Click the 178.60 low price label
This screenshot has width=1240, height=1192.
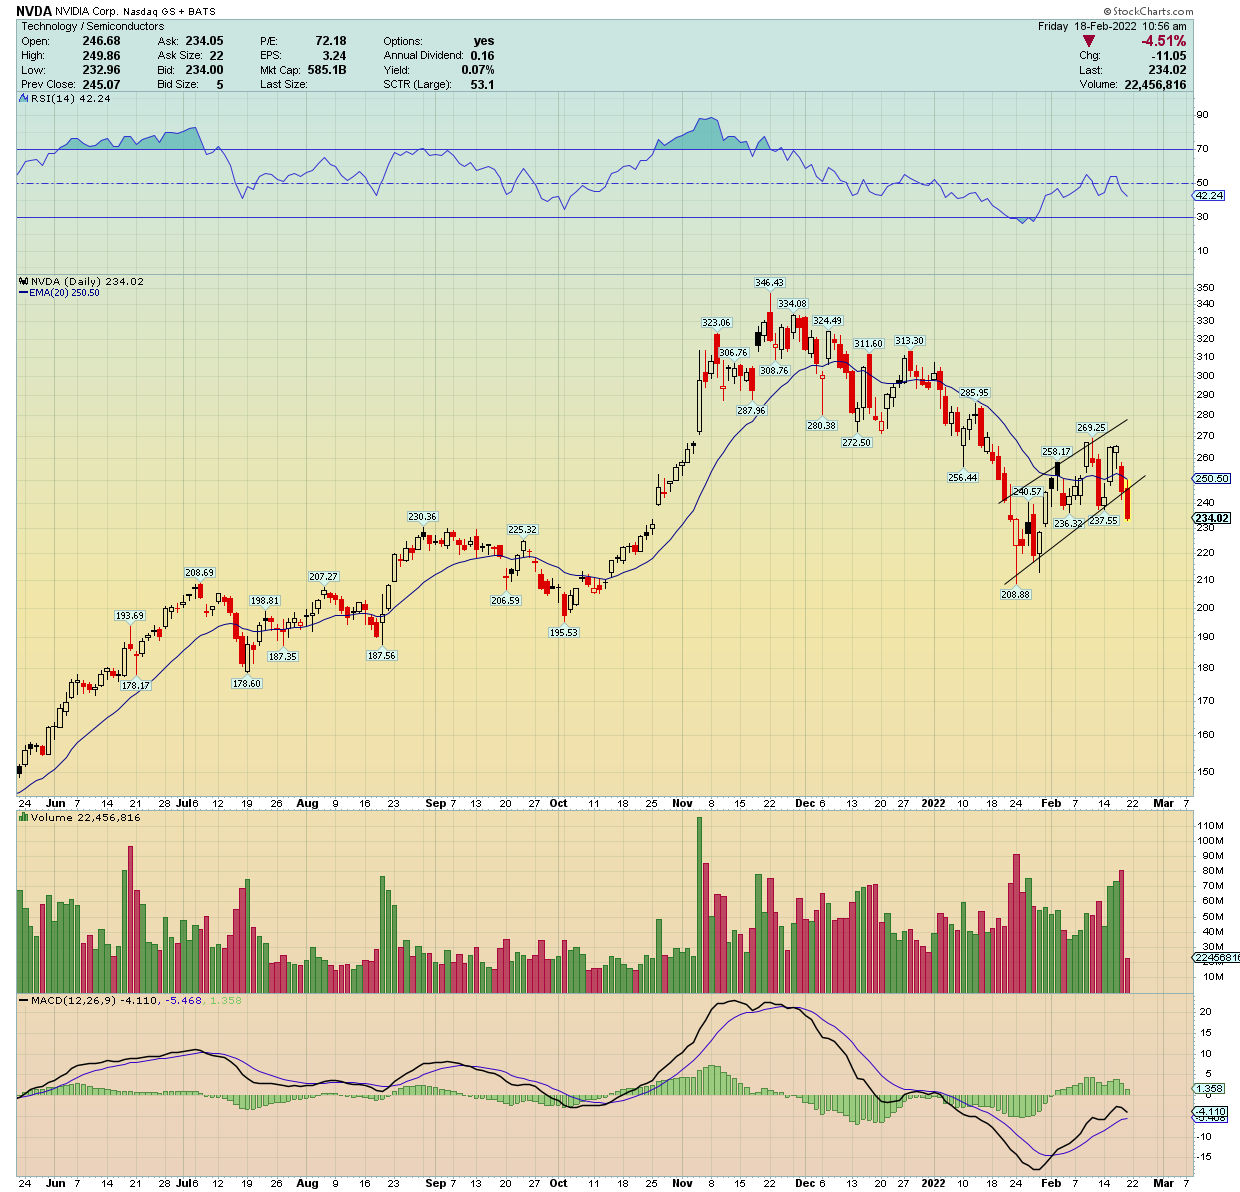point(246,684)
